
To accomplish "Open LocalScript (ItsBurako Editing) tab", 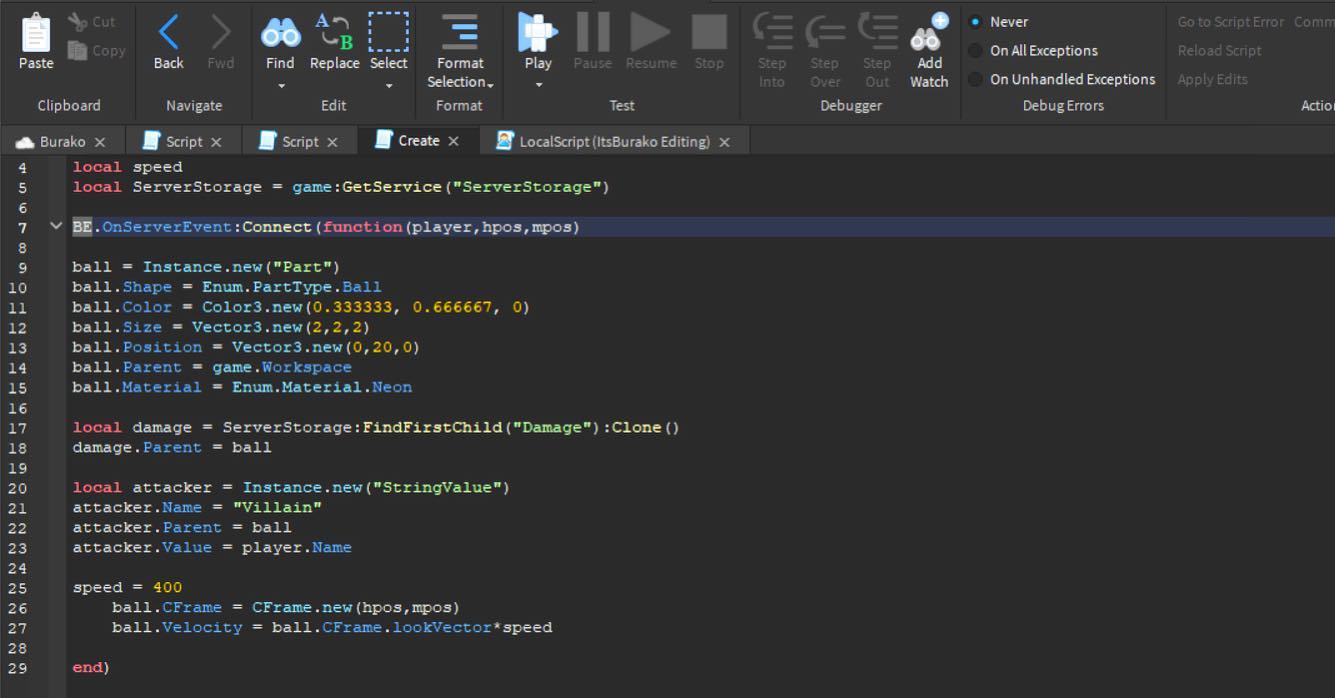I will point(614,142).
